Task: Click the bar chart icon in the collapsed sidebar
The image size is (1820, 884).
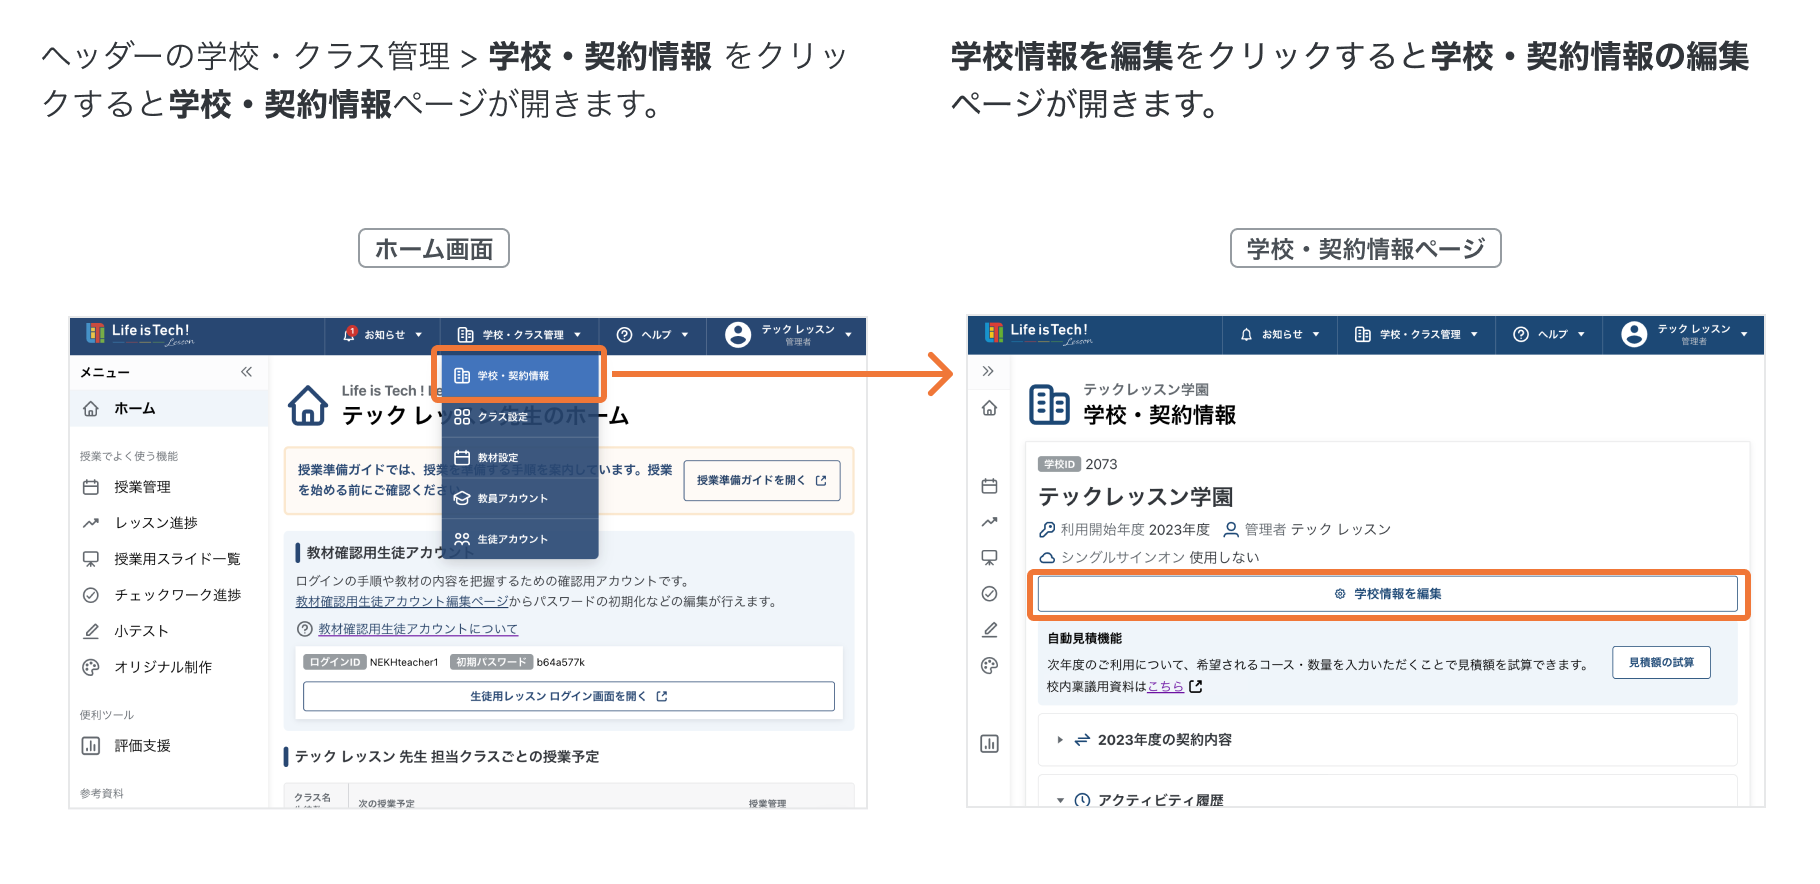Action: pos(989,744)
